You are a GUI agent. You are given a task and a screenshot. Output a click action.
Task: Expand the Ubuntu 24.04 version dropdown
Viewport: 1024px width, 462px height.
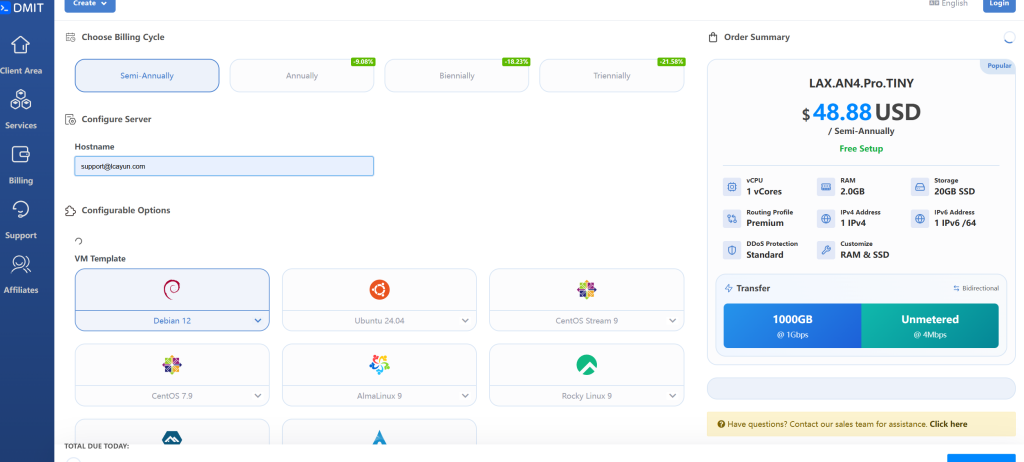tap(465, 321)
